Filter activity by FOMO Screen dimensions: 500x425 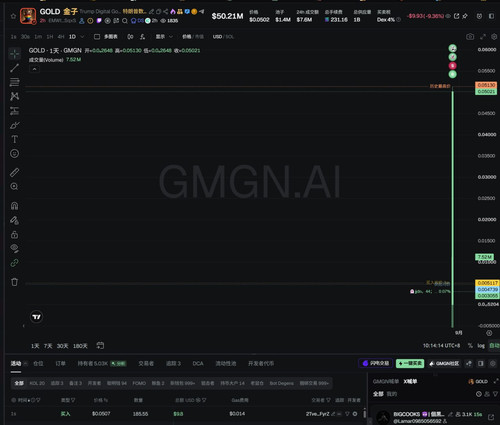click(139, 383)
